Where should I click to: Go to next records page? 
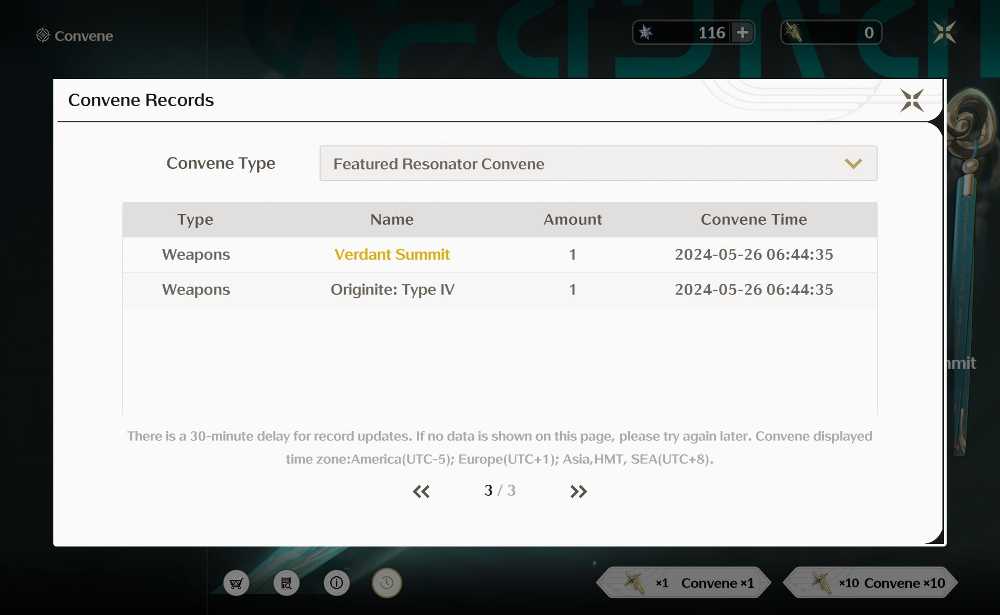[x=578, y=491]
